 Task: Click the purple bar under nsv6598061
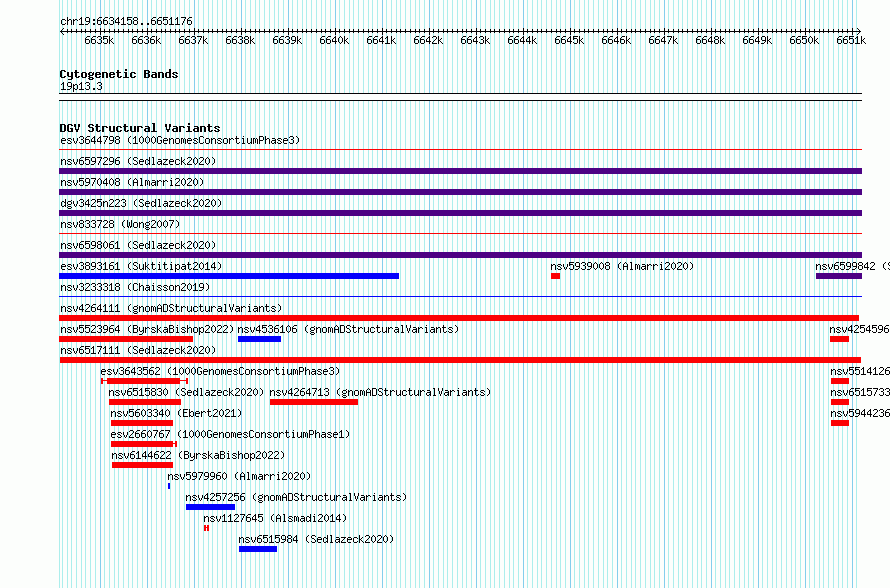460,255
